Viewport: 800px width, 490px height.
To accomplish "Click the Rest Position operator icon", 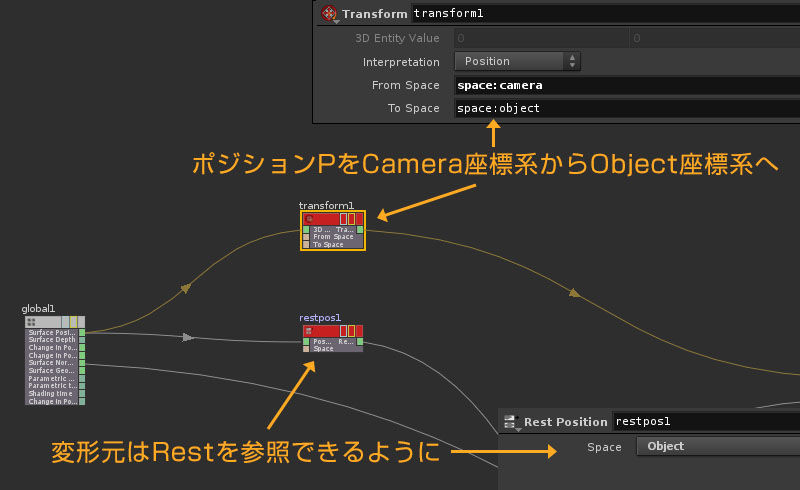I will tap(511, 422).
